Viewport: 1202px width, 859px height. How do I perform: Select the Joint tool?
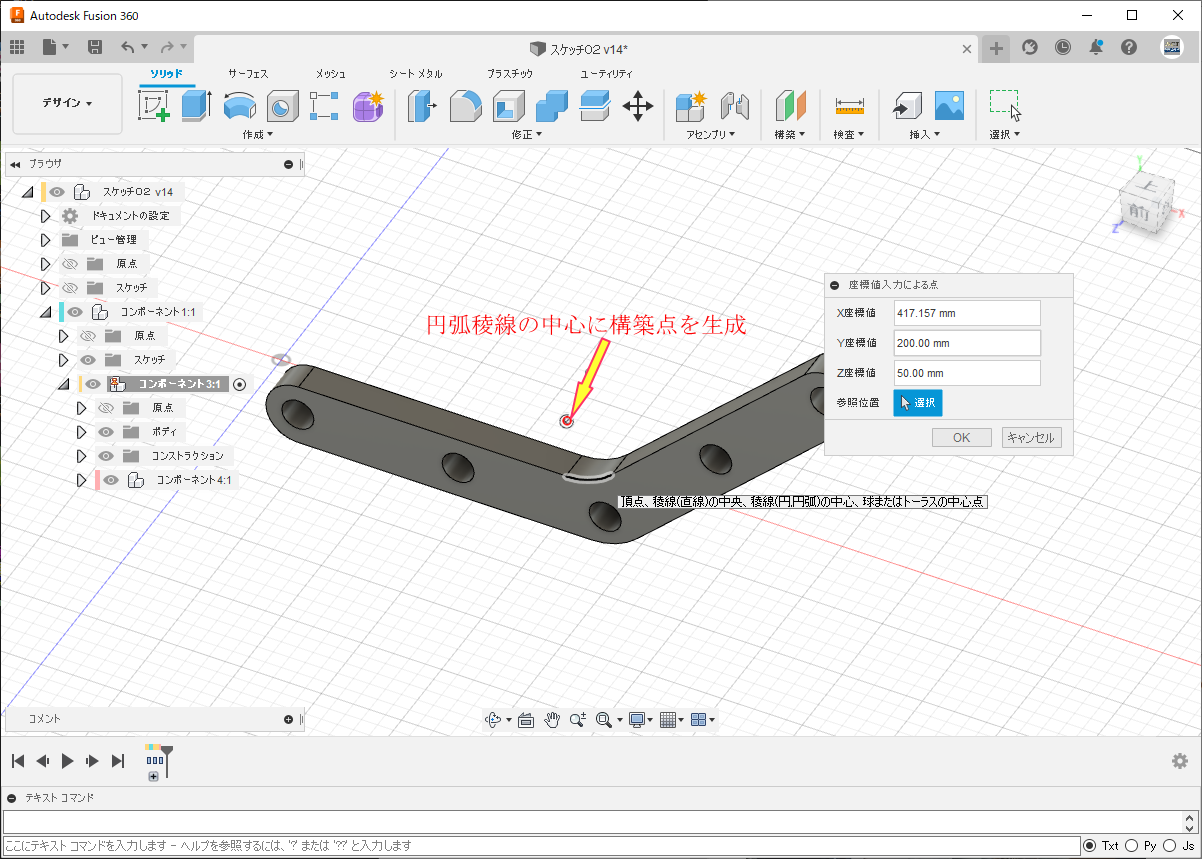coord(735,106)
